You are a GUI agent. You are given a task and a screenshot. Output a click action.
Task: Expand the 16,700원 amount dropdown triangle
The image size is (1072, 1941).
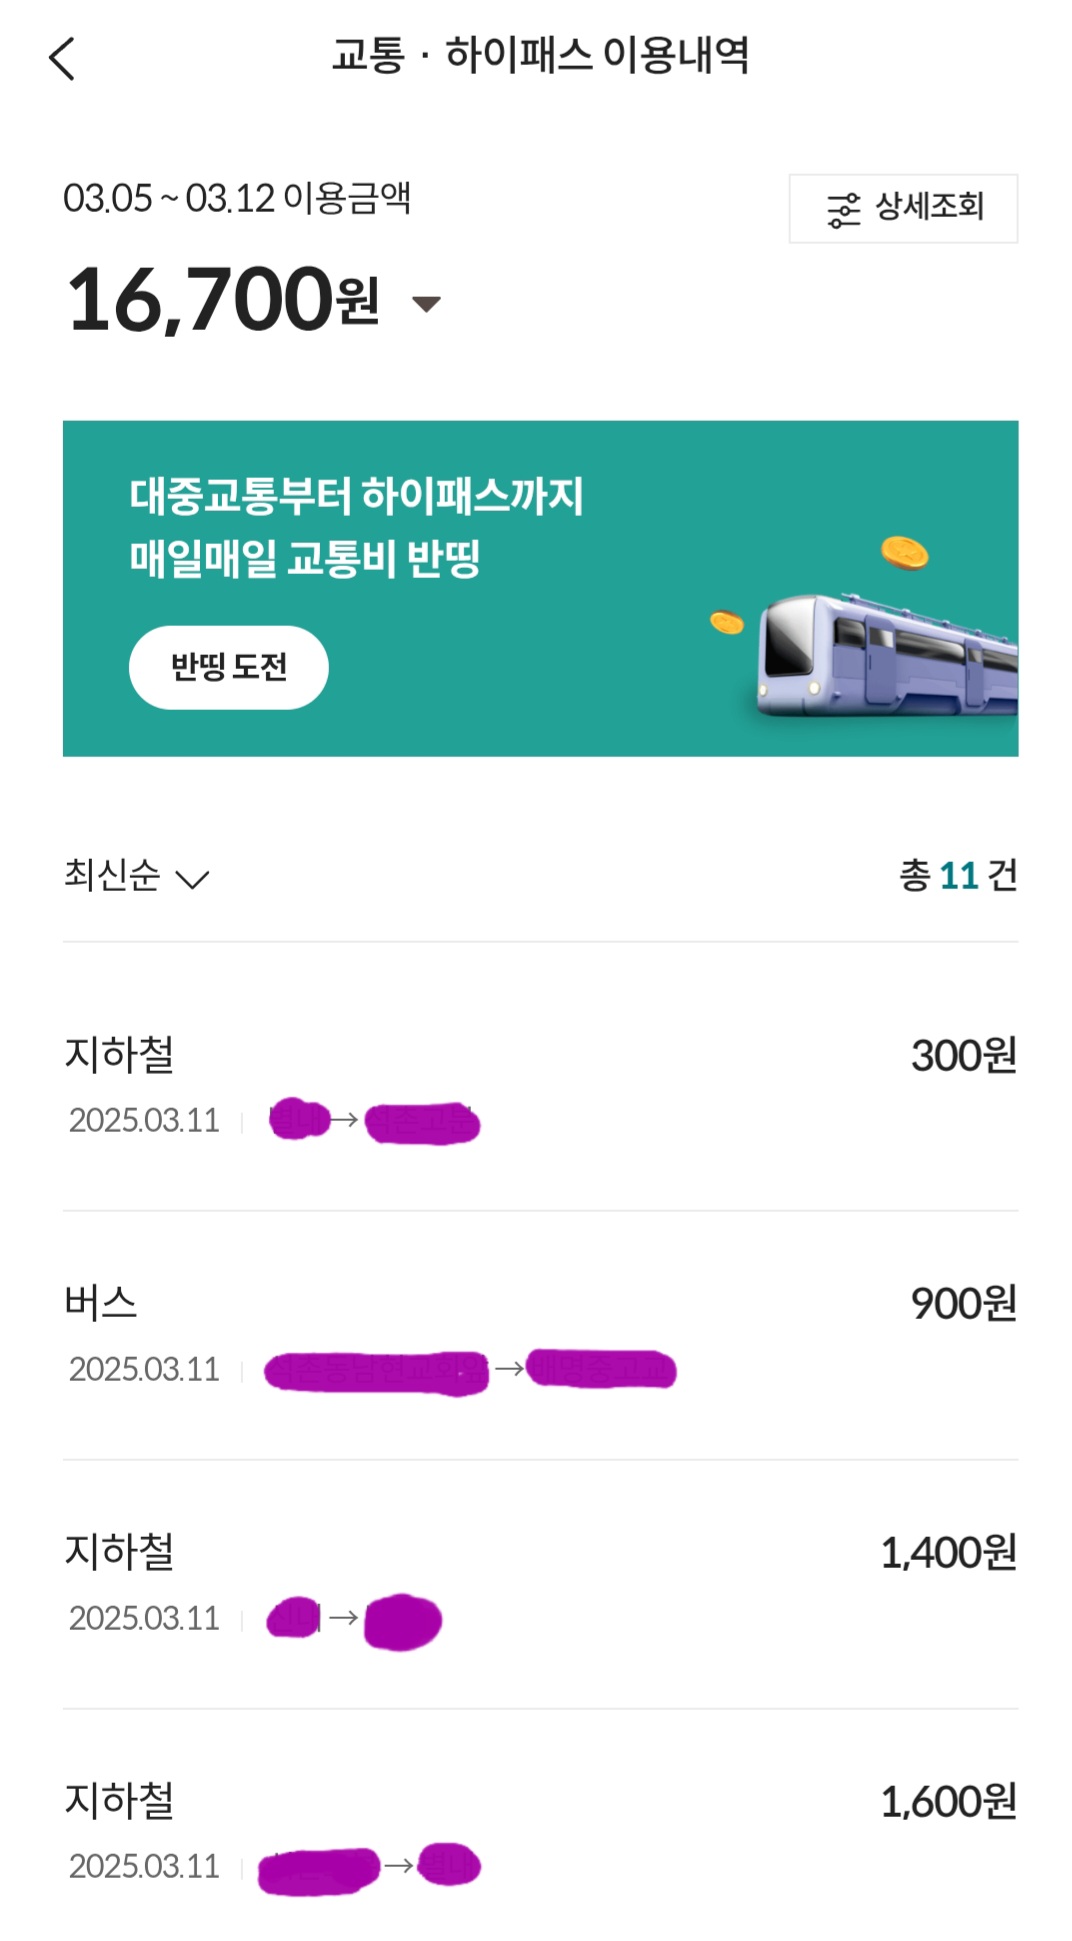pyautogui.click(x=427, y=304)
